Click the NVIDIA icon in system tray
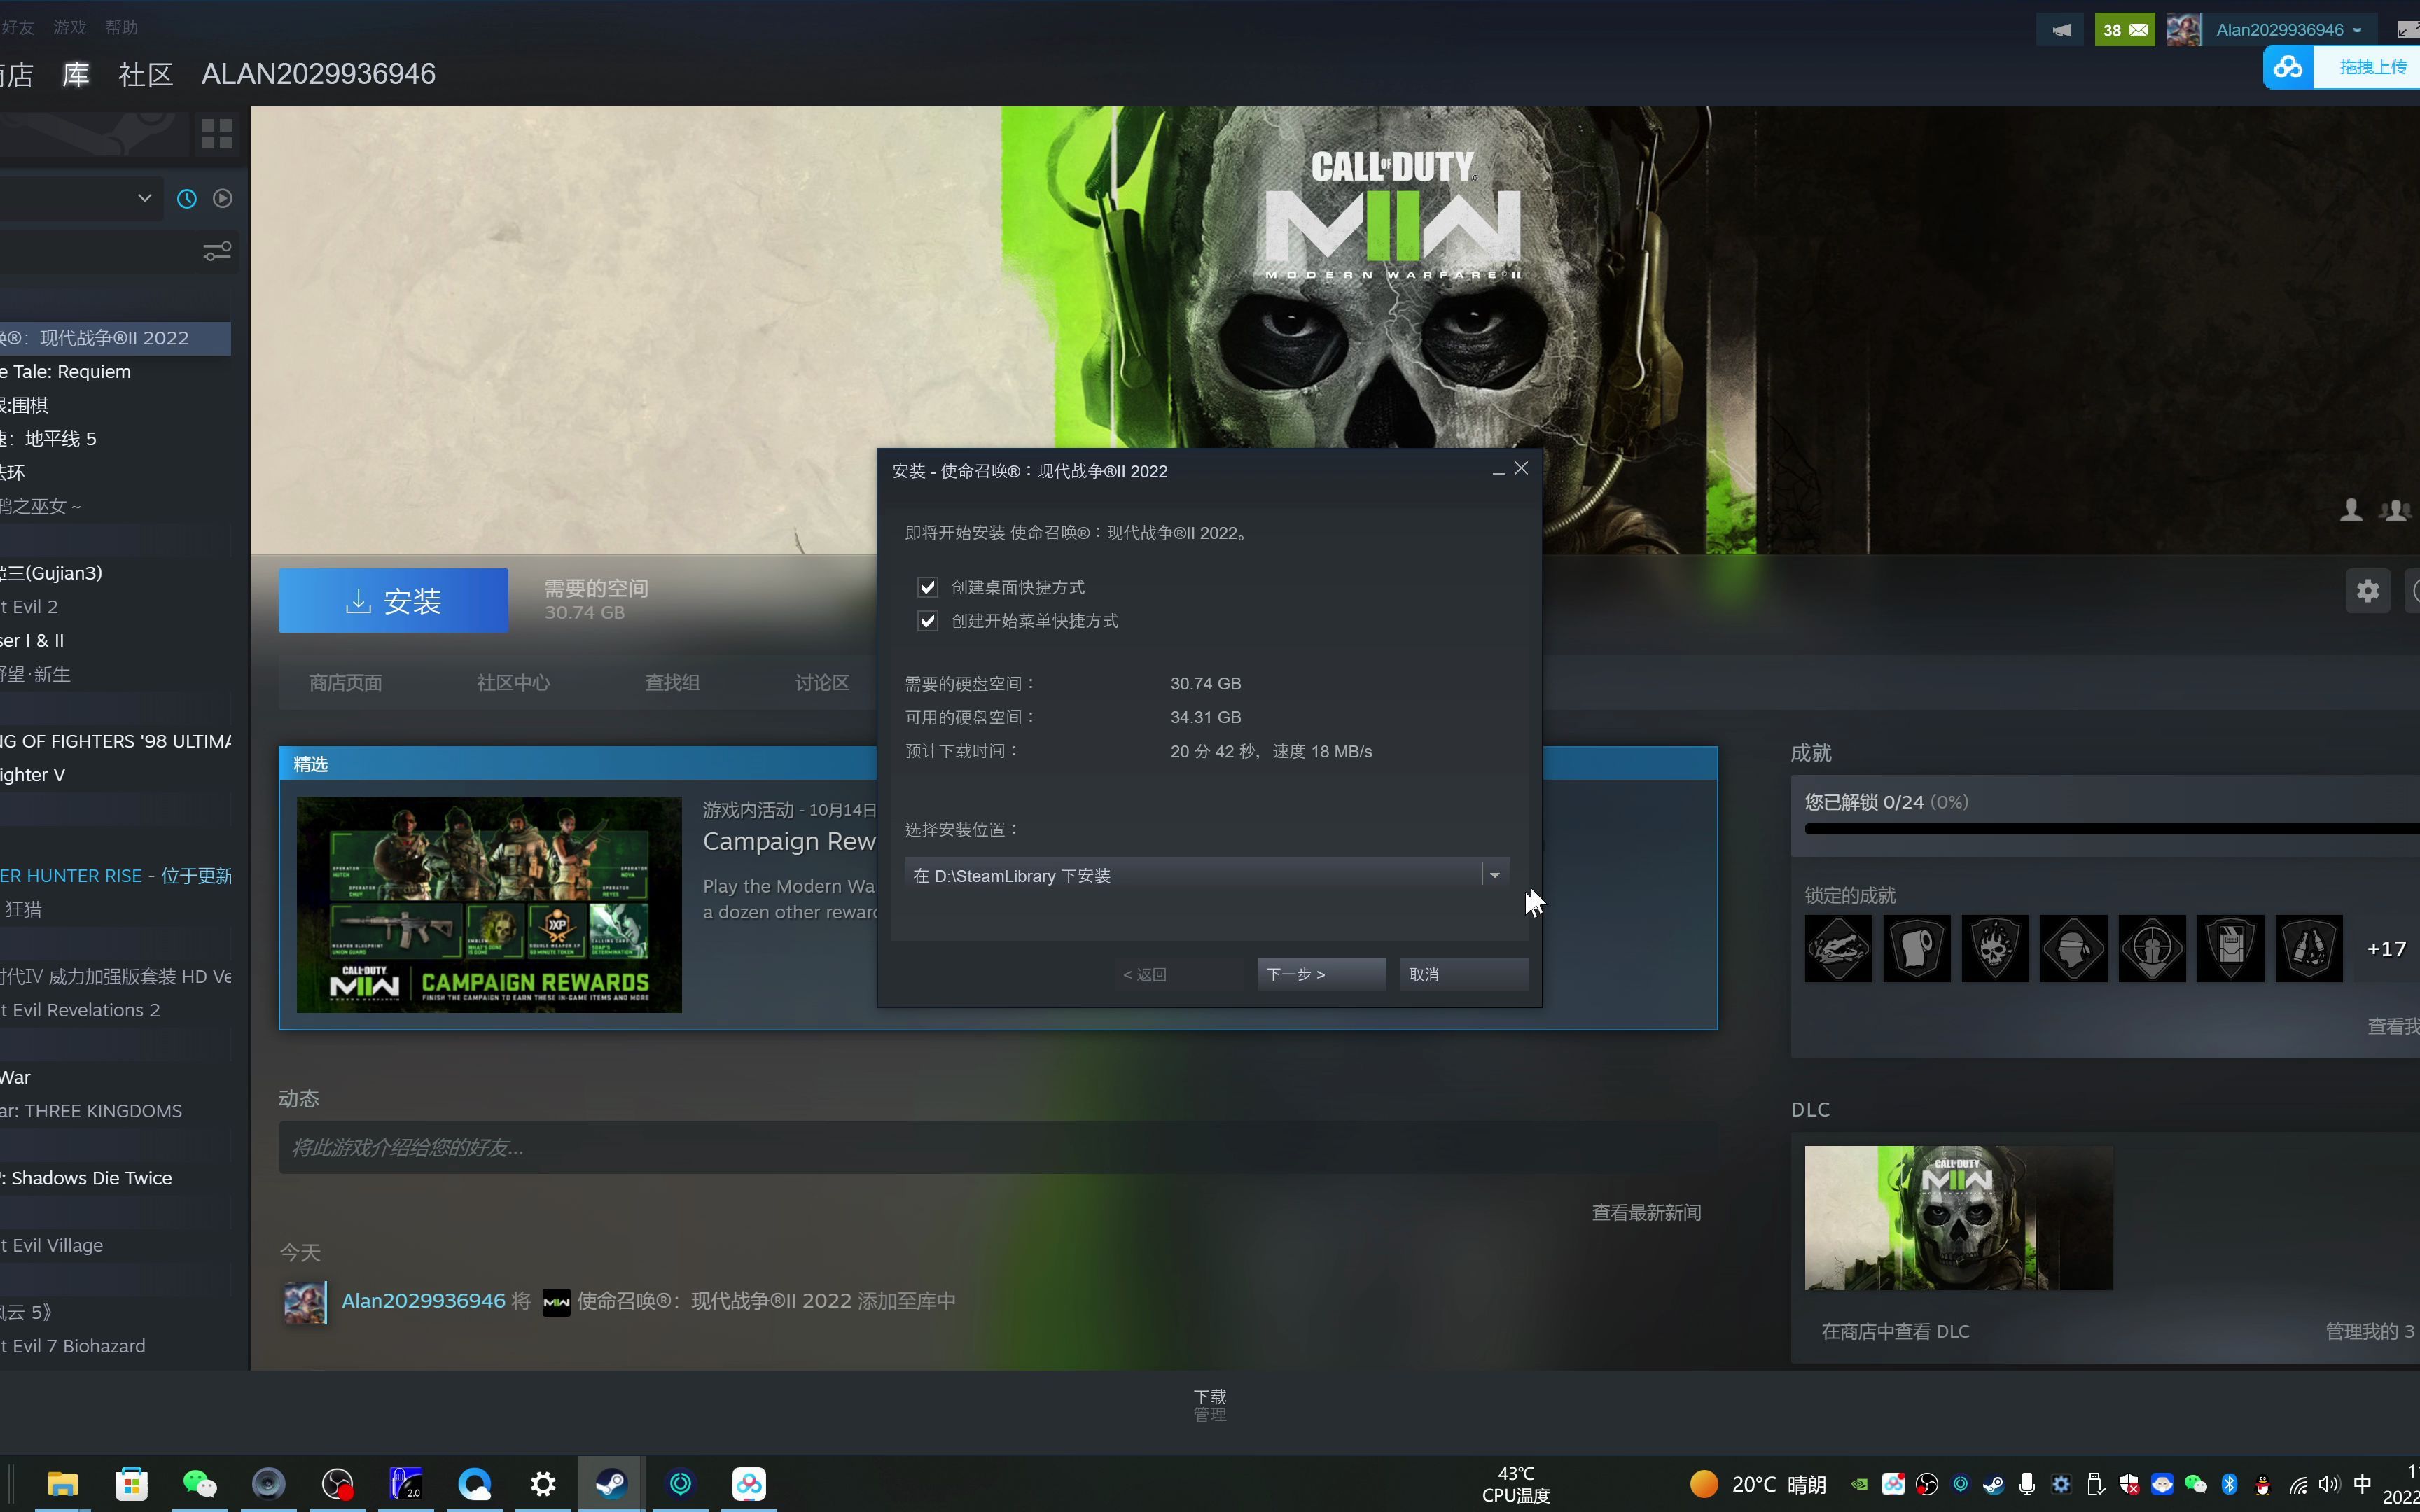The image size is (2420, 1512). (1859, 1485)
